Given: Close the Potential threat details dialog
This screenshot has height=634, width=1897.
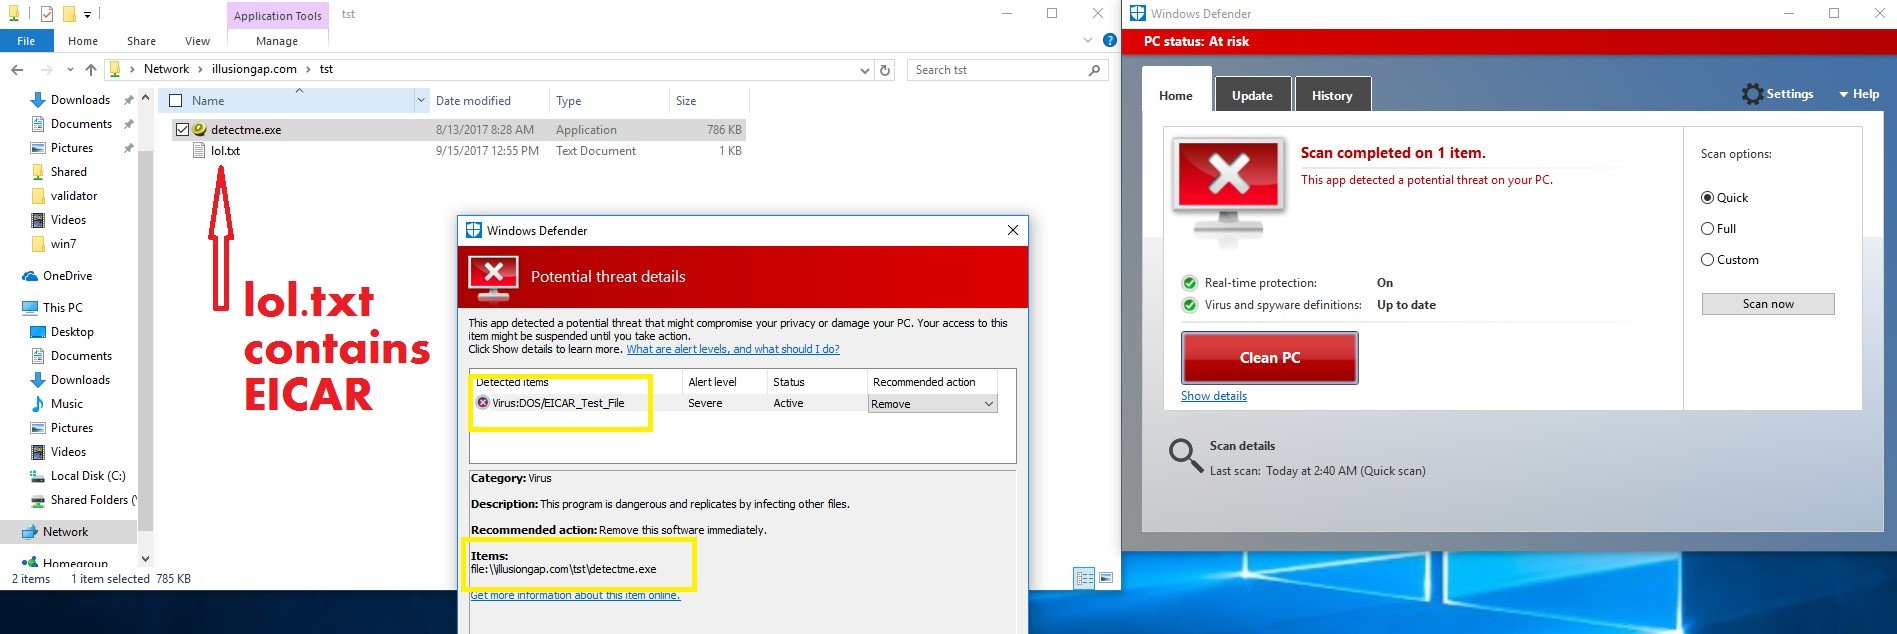Looking at the screenshot, I should point(1013,230).
